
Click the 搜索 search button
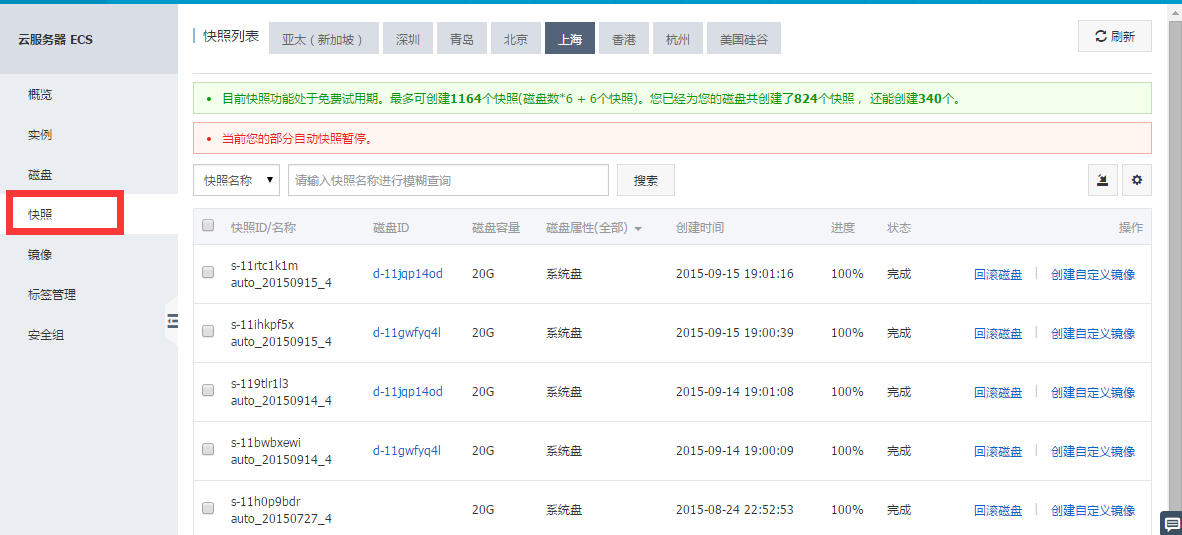645,181
